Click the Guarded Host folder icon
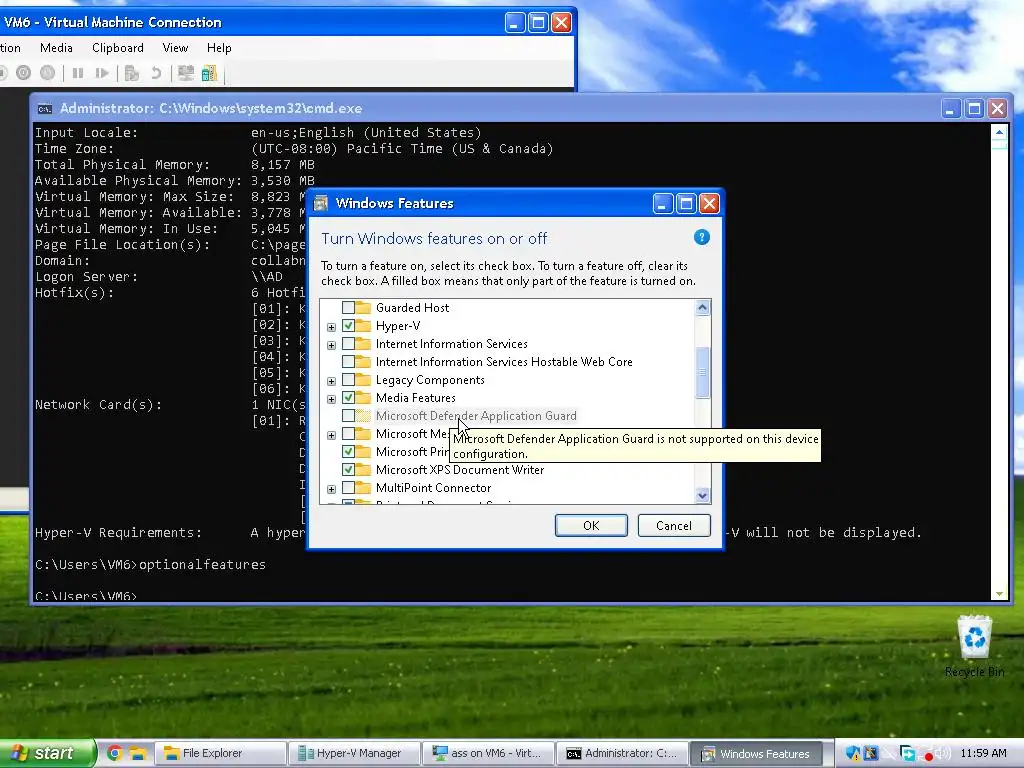 (x=364, y=308)
